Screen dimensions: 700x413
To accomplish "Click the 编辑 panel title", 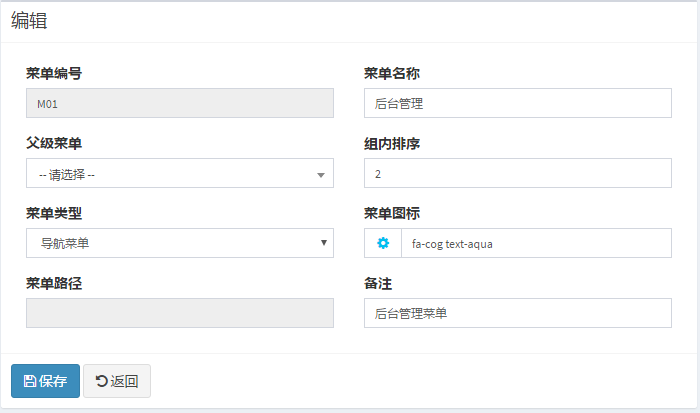I will click(29, 21).
